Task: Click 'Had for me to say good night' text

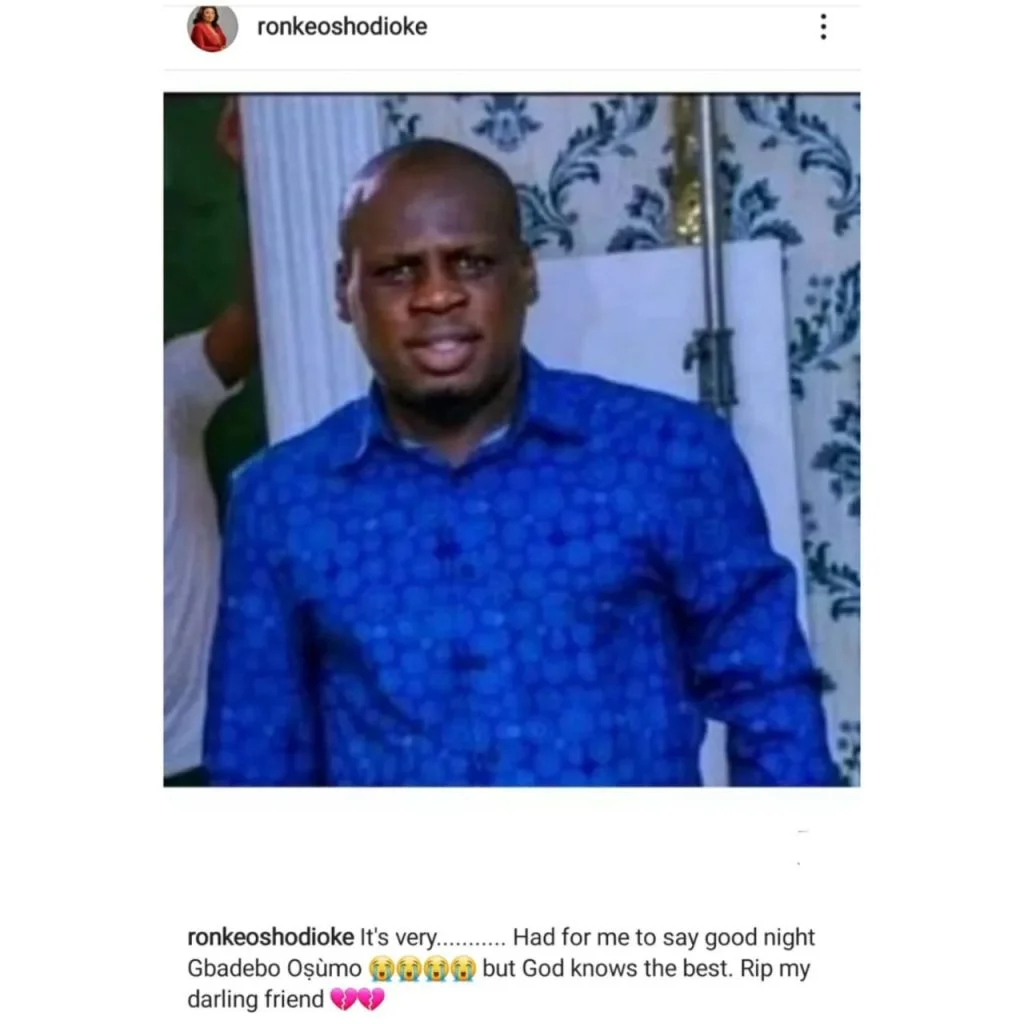Action: click(664, 937)
